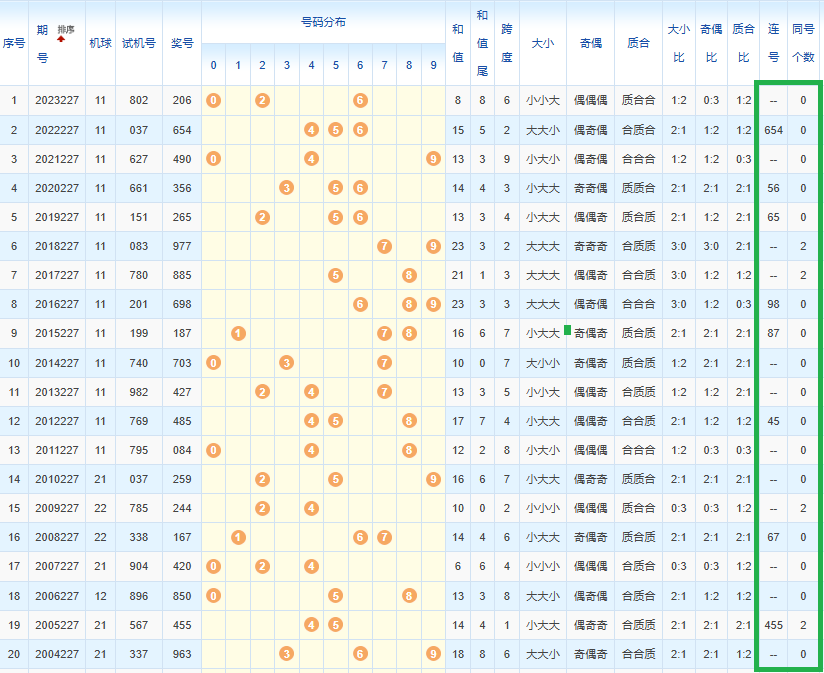Click the green marker in row 2015227
The image size is (824, 673).
pos(567,330)
